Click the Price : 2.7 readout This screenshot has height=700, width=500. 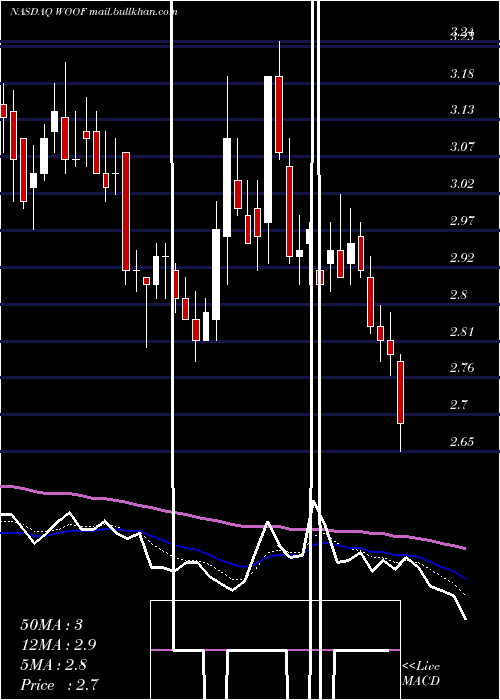click(x=59, y=685)
